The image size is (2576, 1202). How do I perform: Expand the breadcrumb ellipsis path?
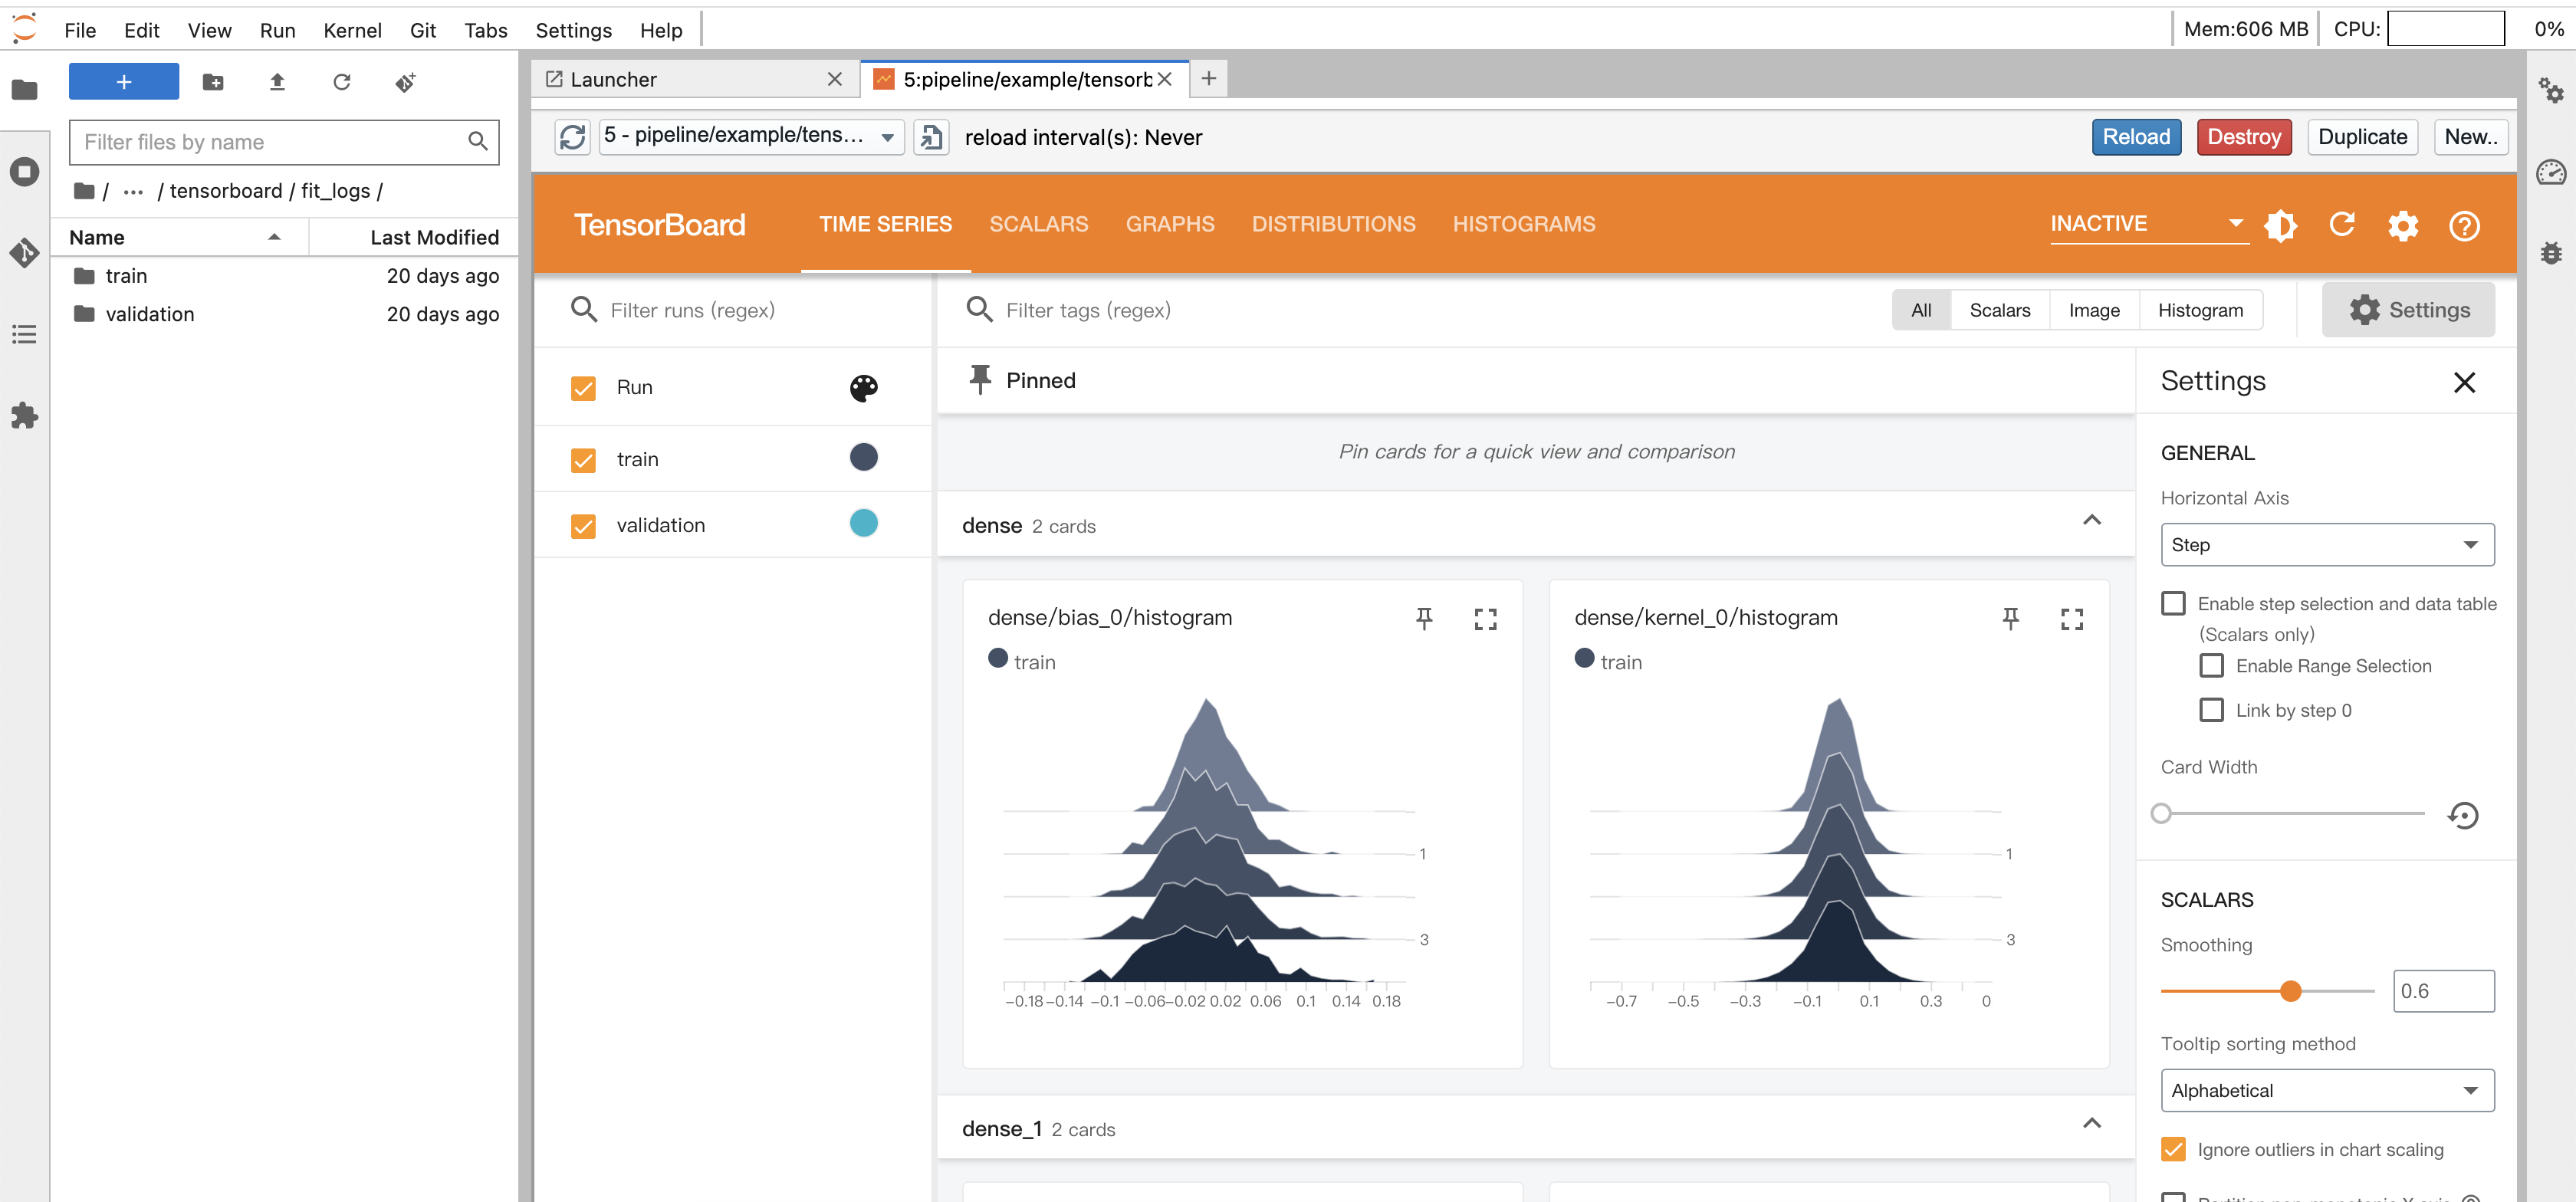coord(133,191)
